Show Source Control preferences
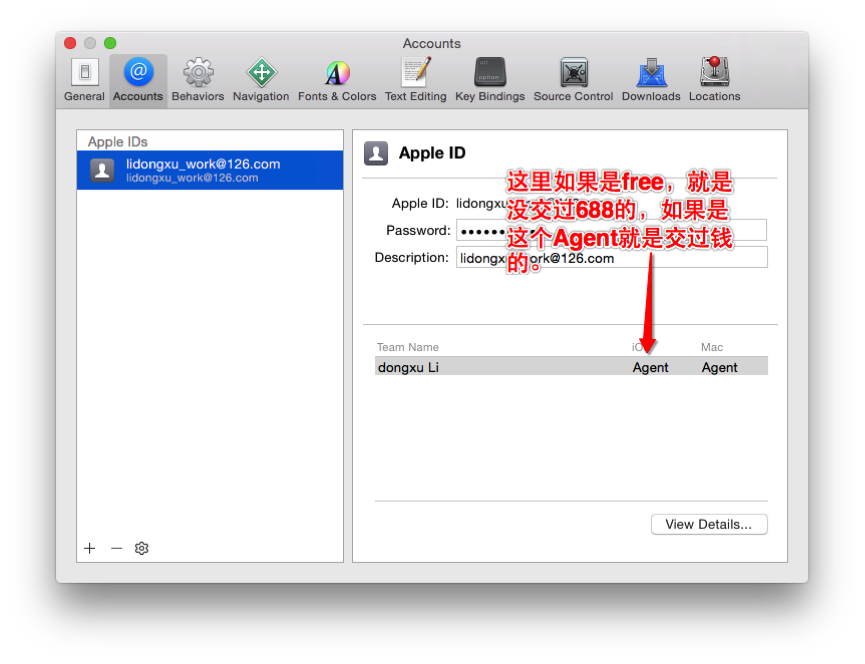The width and height of the screenshot is (865, 664). (x=573, y=81)
